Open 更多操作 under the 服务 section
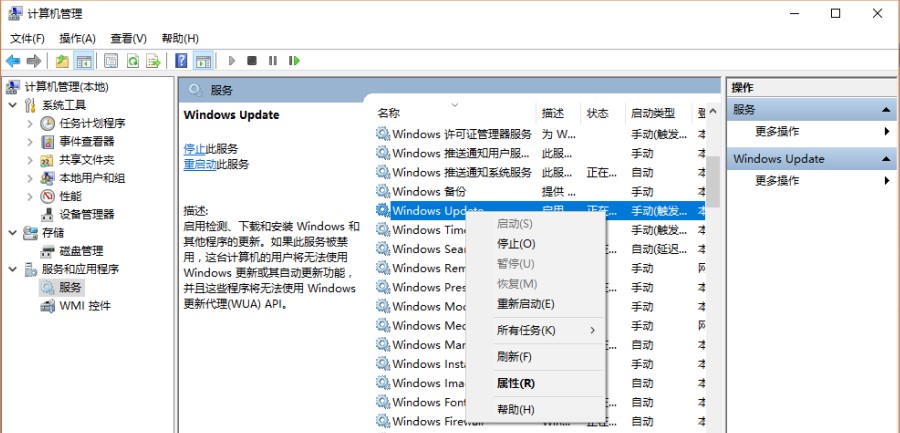The width and height of the screenshot is (900, 433). pos(777,132)
